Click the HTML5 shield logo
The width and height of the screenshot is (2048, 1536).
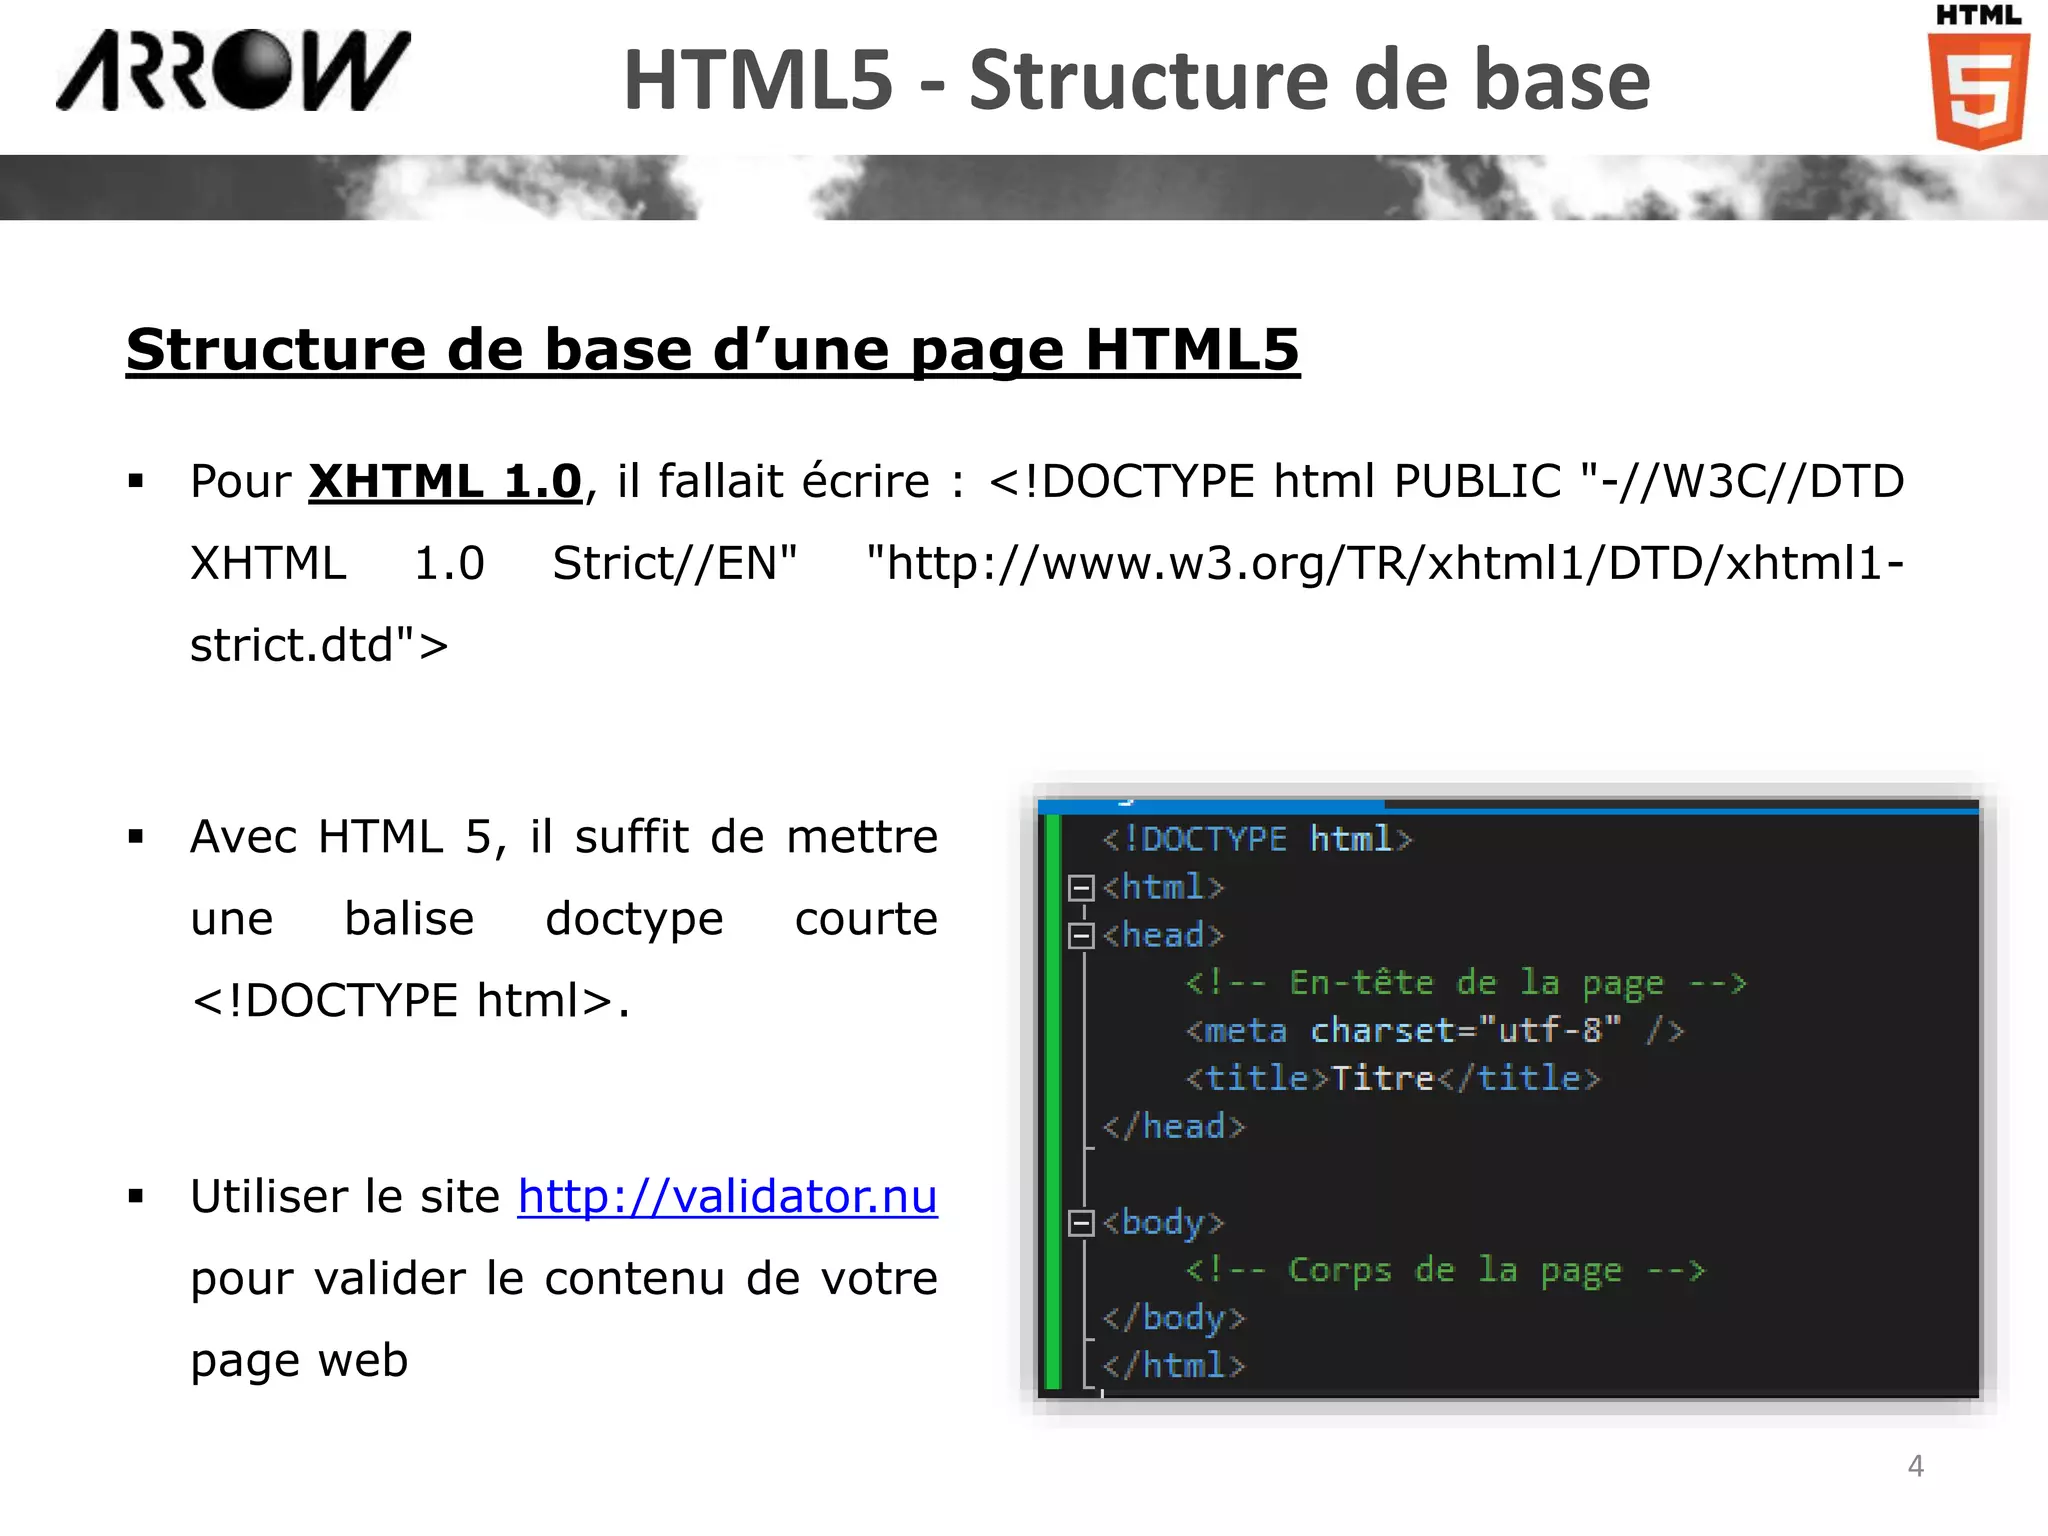click(x=1978, y=90)
